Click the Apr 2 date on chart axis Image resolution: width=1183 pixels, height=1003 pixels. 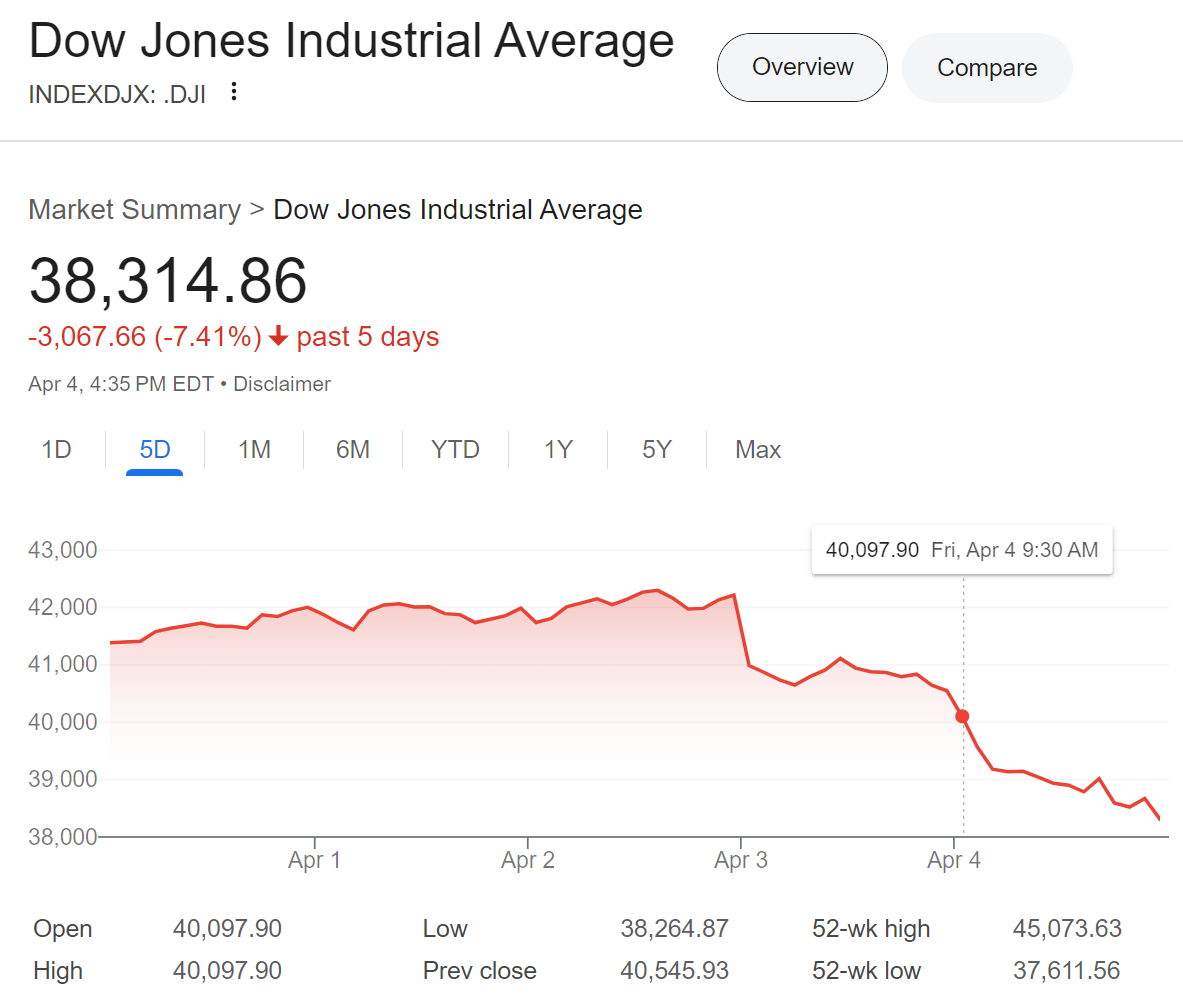pyautogui.click(x=527, y=860)
